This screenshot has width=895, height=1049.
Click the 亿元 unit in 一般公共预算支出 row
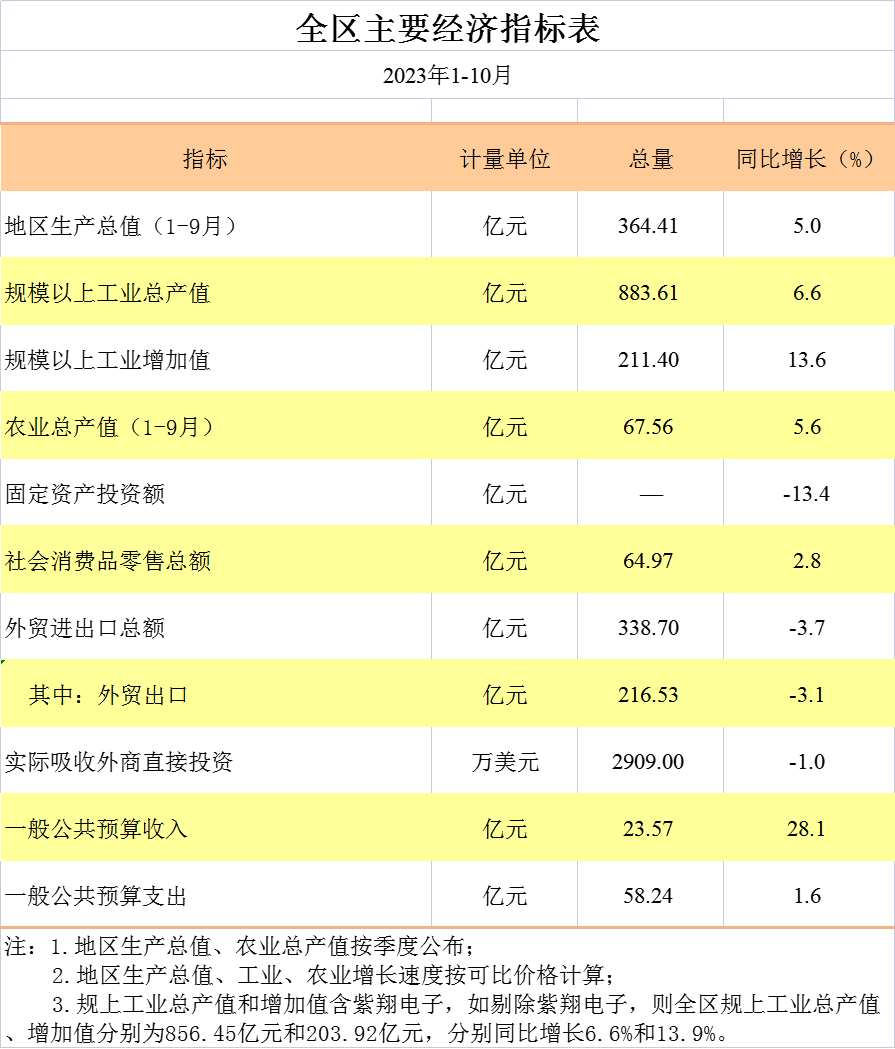pyautogui.click(x=505, y=896)
